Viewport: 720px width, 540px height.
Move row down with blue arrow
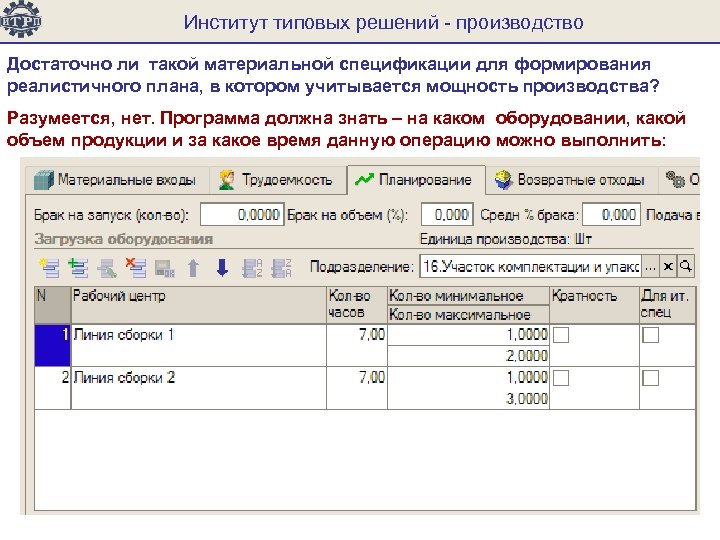click(x=222, y=268)
